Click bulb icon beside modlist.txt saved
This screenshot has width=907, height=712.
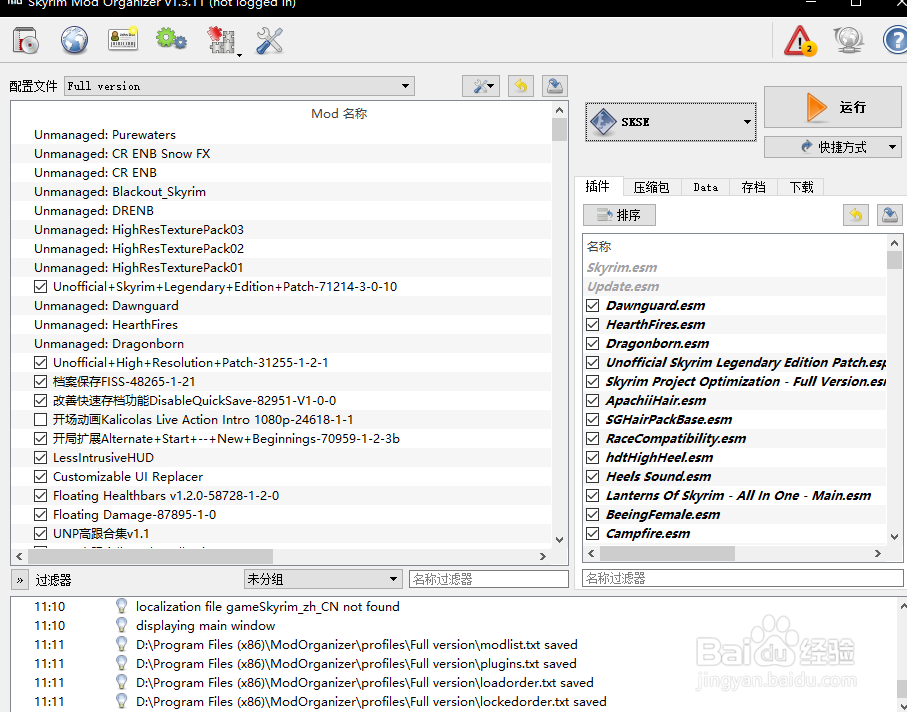(x=121, y=644)
